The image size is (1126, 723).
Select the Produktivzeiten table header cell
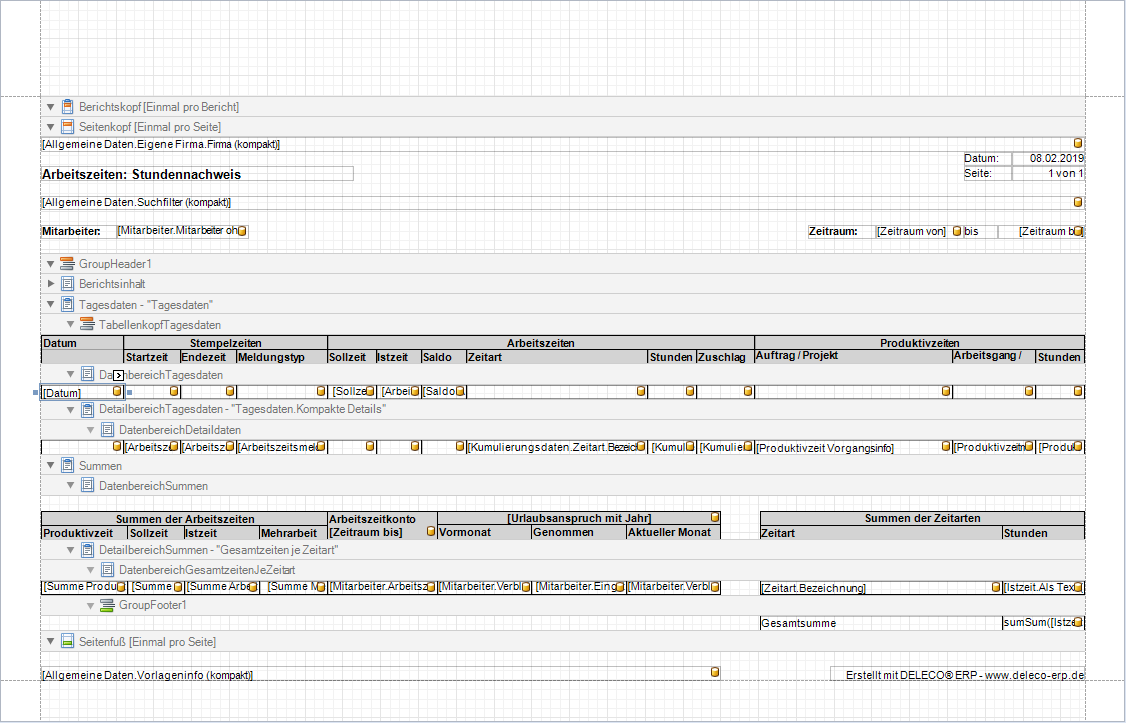(919, 343)
